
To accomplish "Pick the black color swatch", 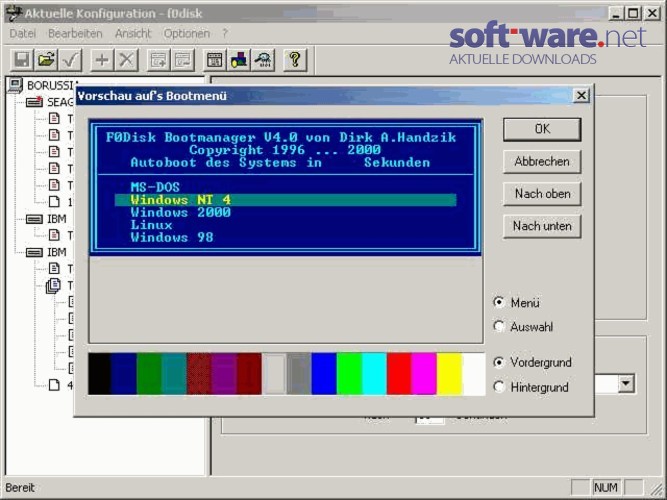I will [x=100, y=374].
